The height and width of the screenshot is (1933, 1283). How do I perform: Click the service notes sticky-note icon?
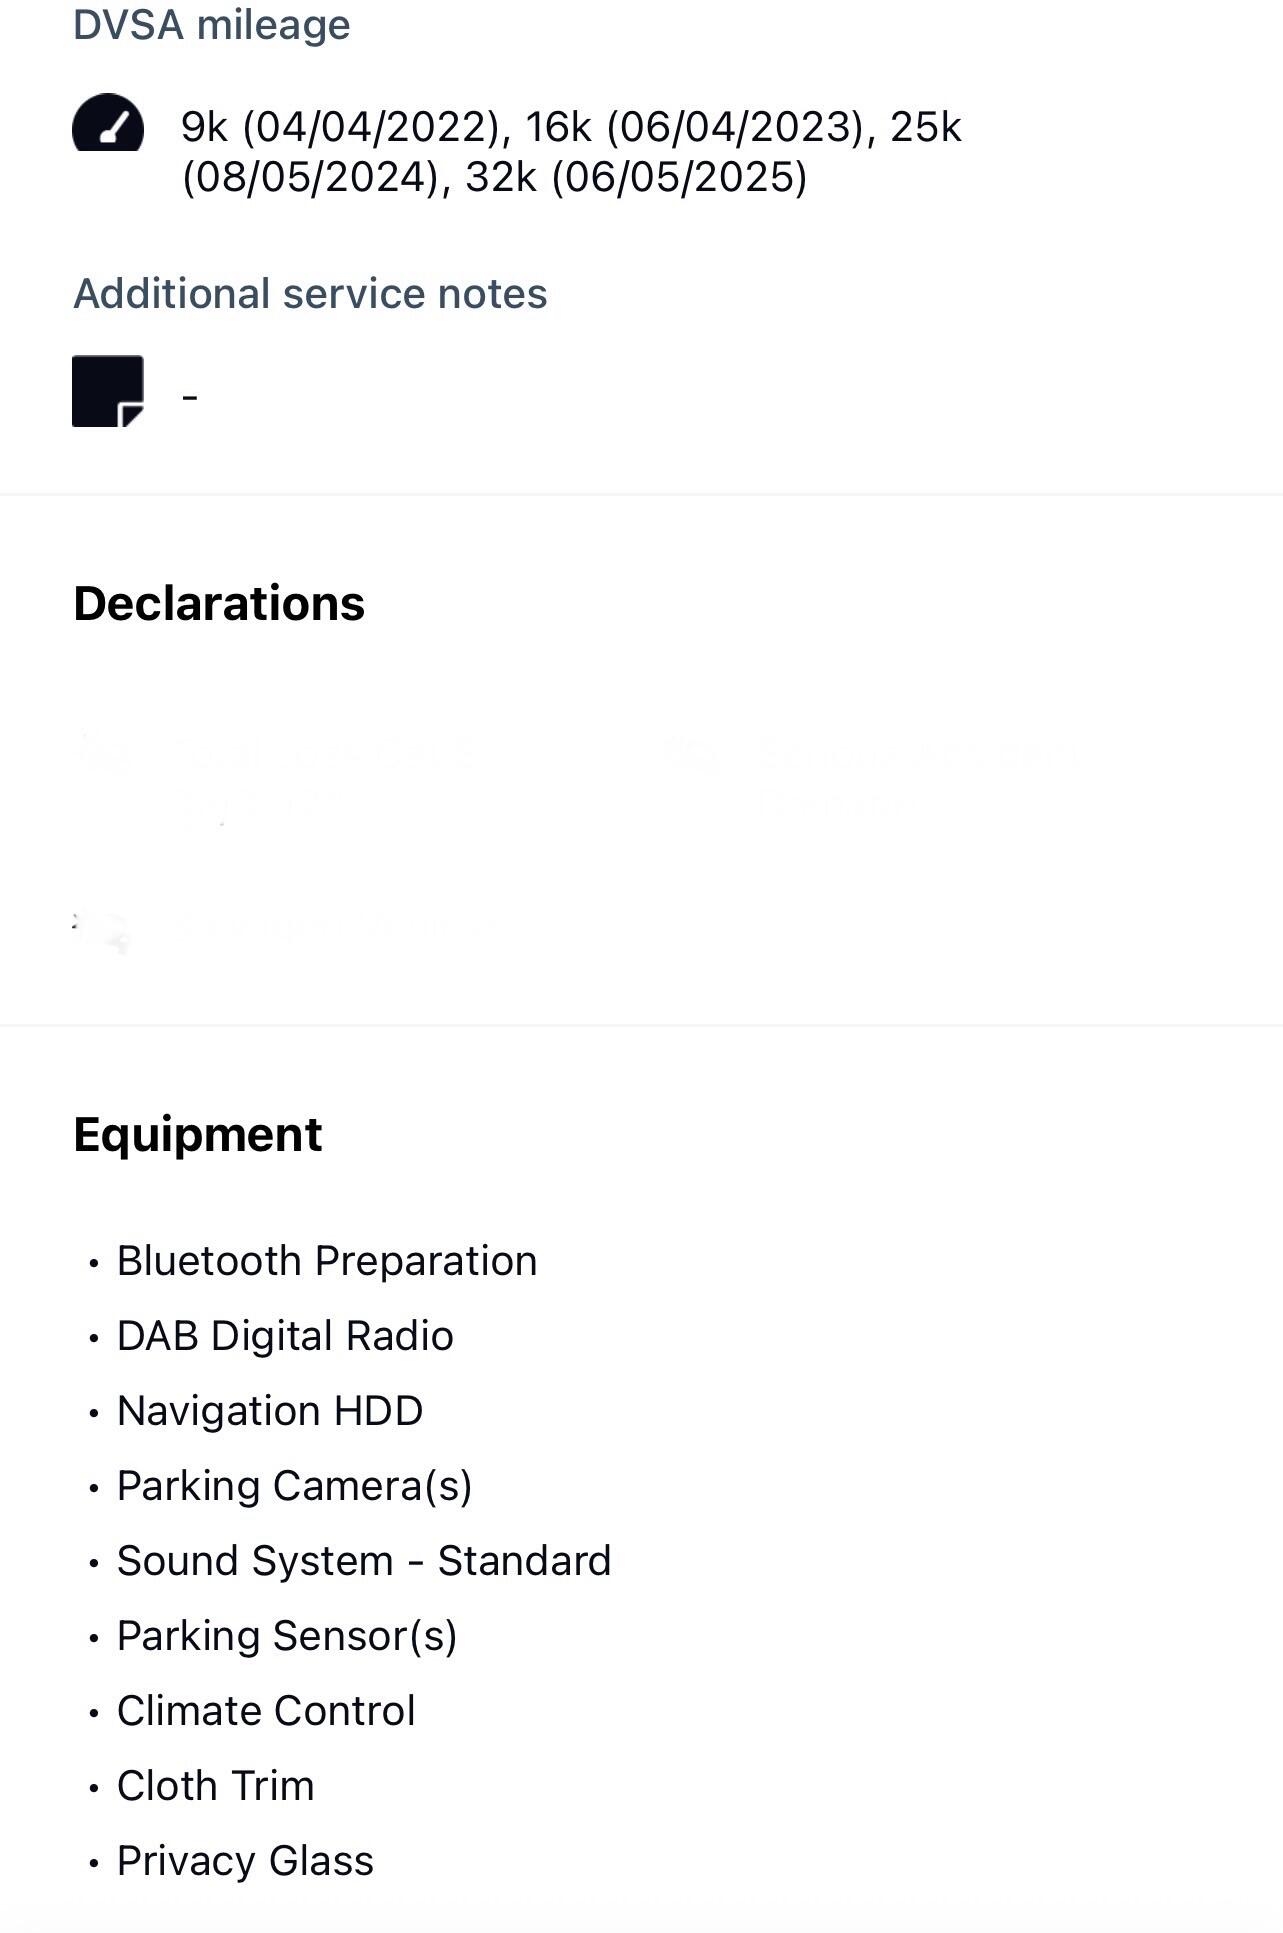pyautogui.click(x=108, y=391)
